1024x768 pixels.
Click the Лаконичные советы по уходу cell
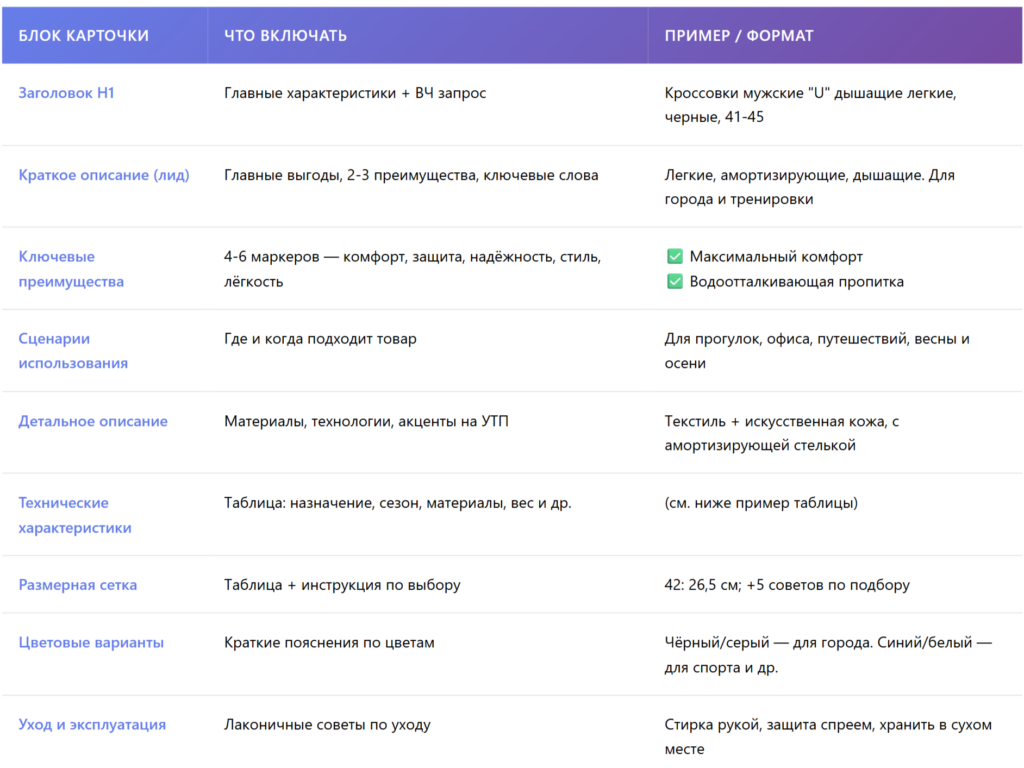click(327, 725)
